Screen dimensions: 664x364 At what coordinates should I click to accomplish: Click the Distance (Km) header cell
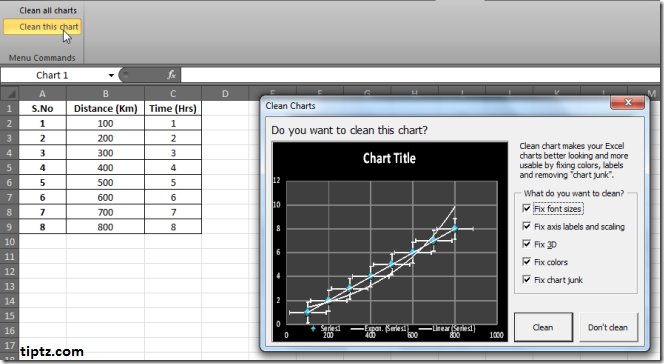(x=105, y=108)
